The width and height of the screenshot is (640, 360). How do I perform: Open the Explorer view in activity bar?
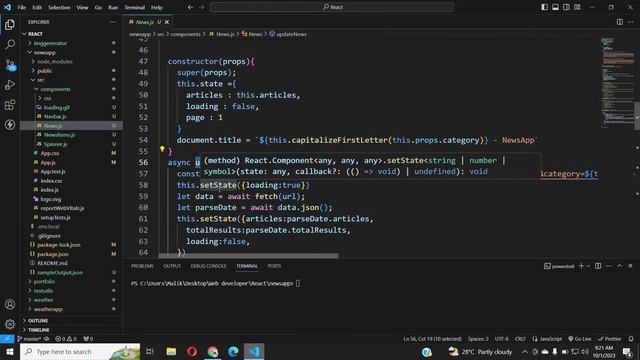(10, 24)
